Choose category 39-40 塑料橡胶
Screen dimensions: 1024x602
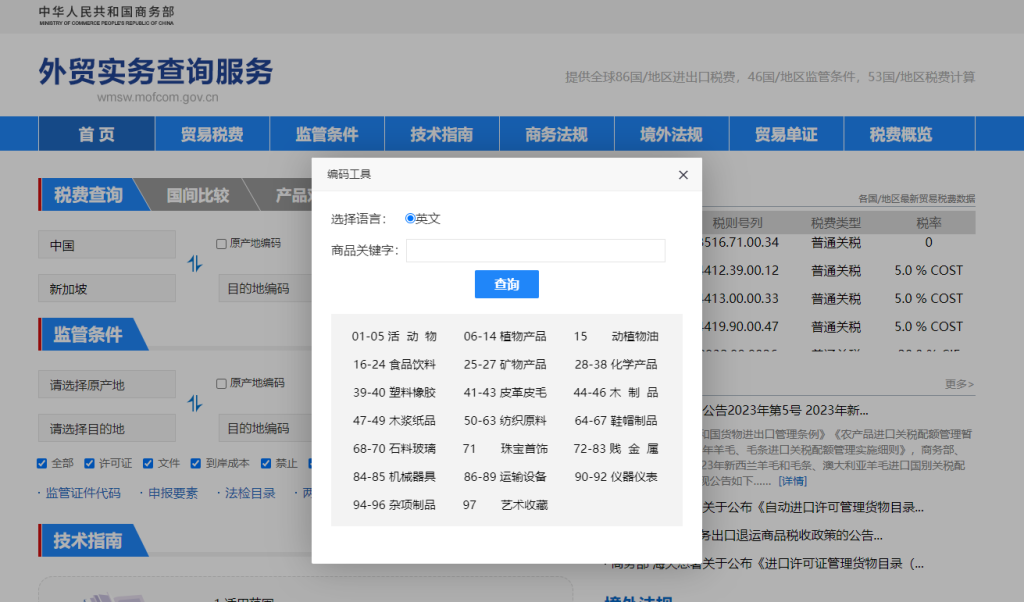coord(394,392)
